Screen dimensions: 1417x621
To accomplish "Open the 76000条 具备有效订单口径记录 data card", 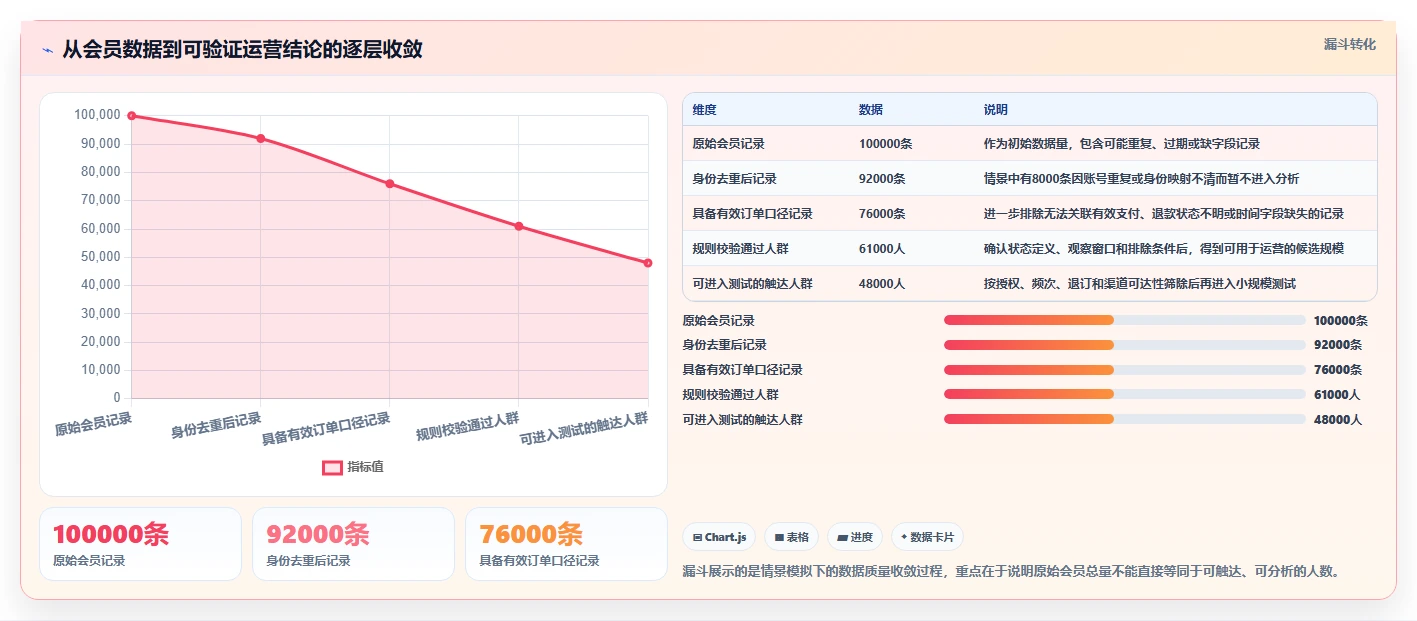I will pyautogui.click(x=566, y=544).
